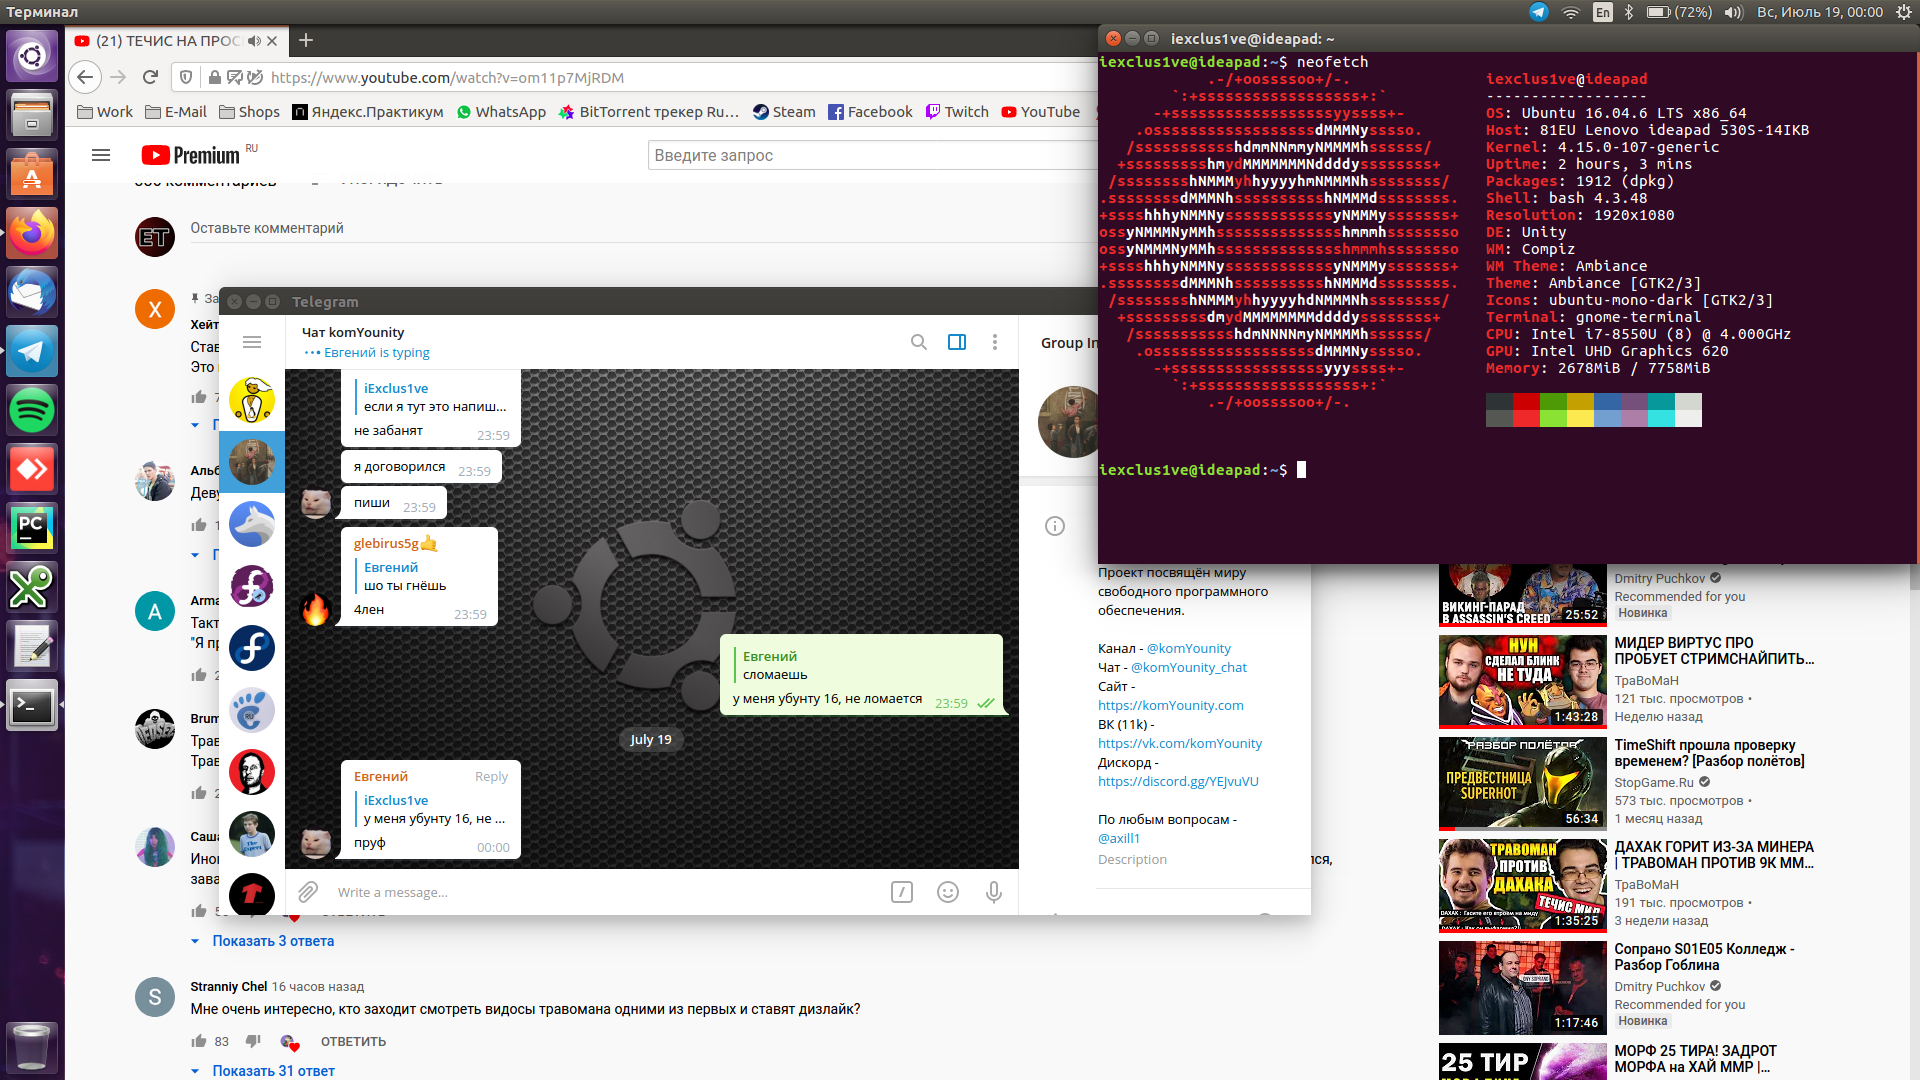Image resolution: width=1920 pixels, height=1080 pixels.
Task: Open PyCharm from the launcher
Action: (32, 529)
